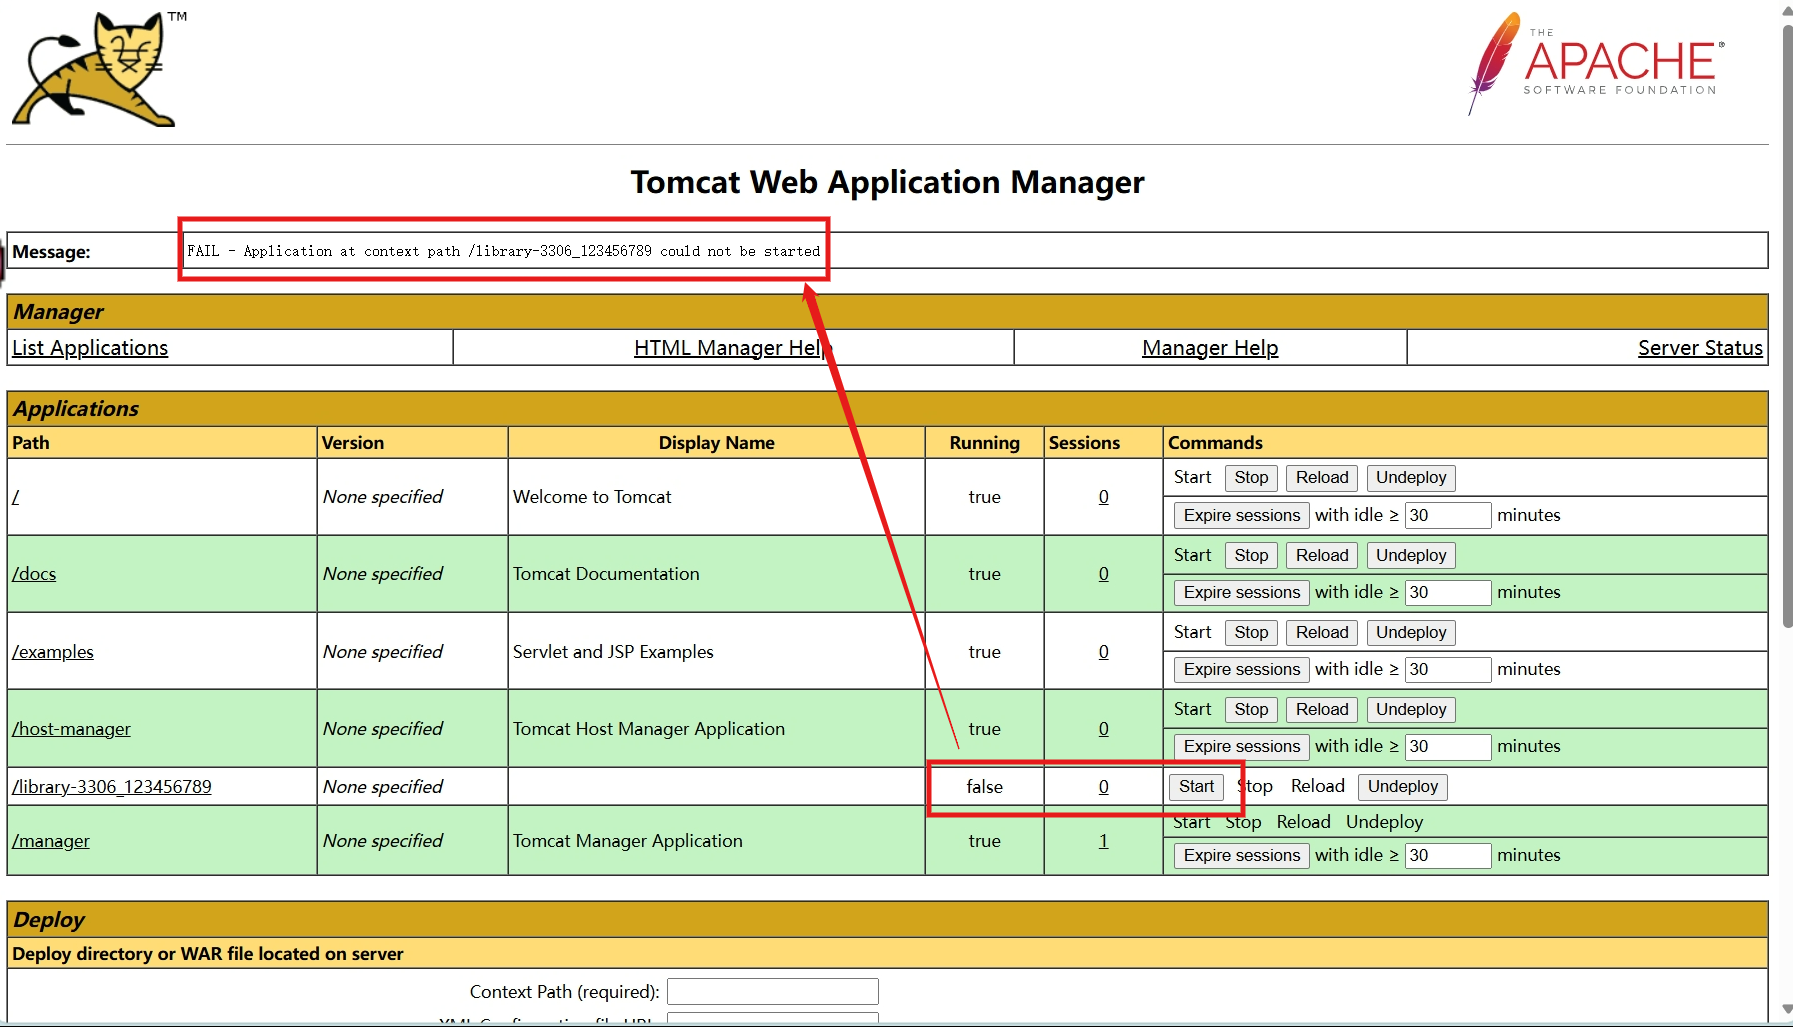Expire sessions for root application
The image size is (1793, 1027).
point(1242,515)
